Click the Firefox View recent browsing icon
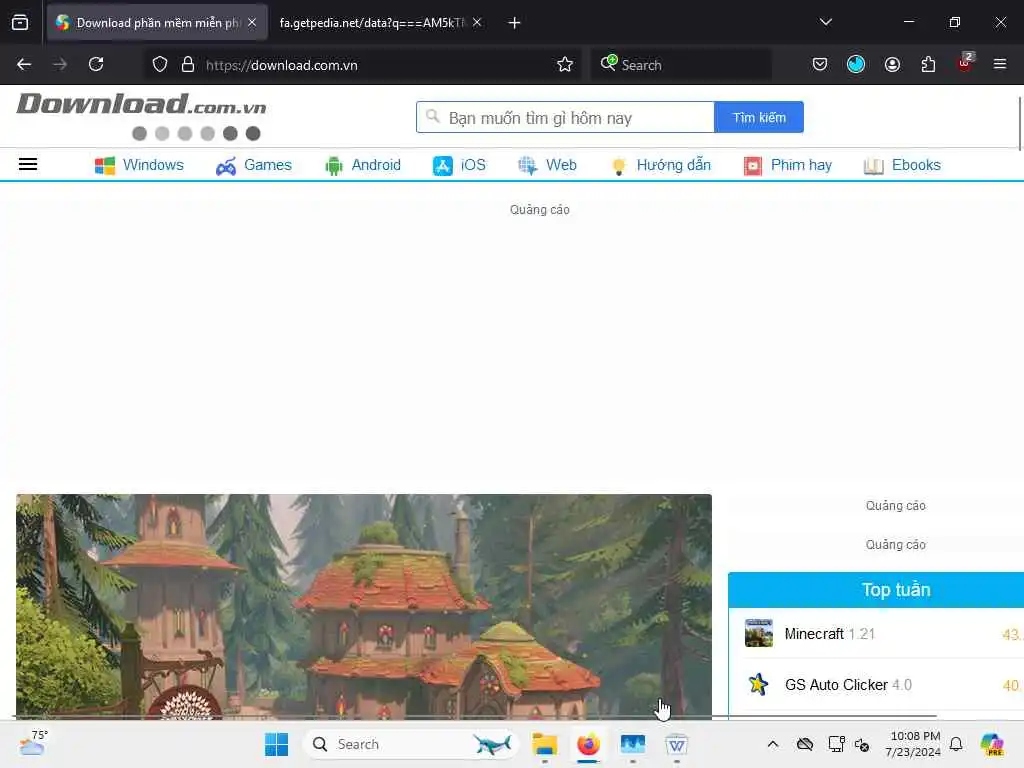This screenshot has height=768, width=1024. [x=20, y=23]
